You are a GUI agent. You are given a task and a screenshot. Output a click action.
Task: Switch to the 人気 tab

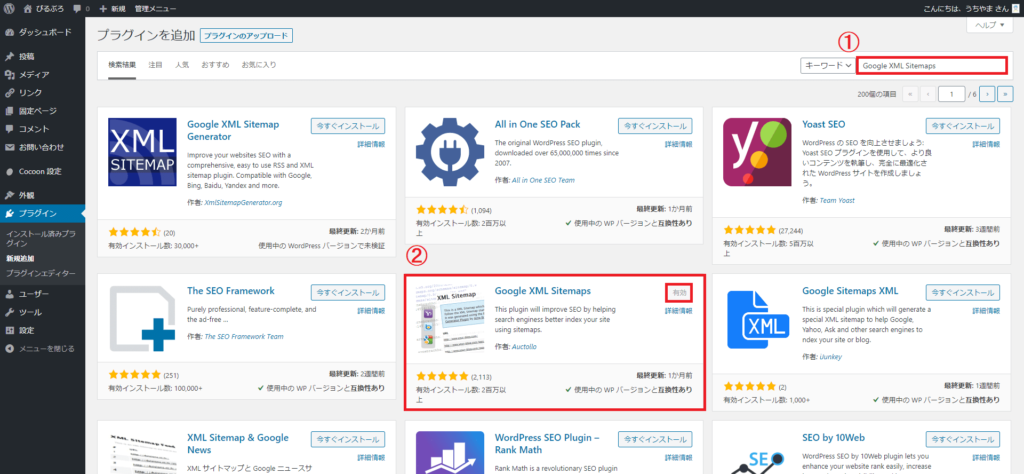pos(182,65)
